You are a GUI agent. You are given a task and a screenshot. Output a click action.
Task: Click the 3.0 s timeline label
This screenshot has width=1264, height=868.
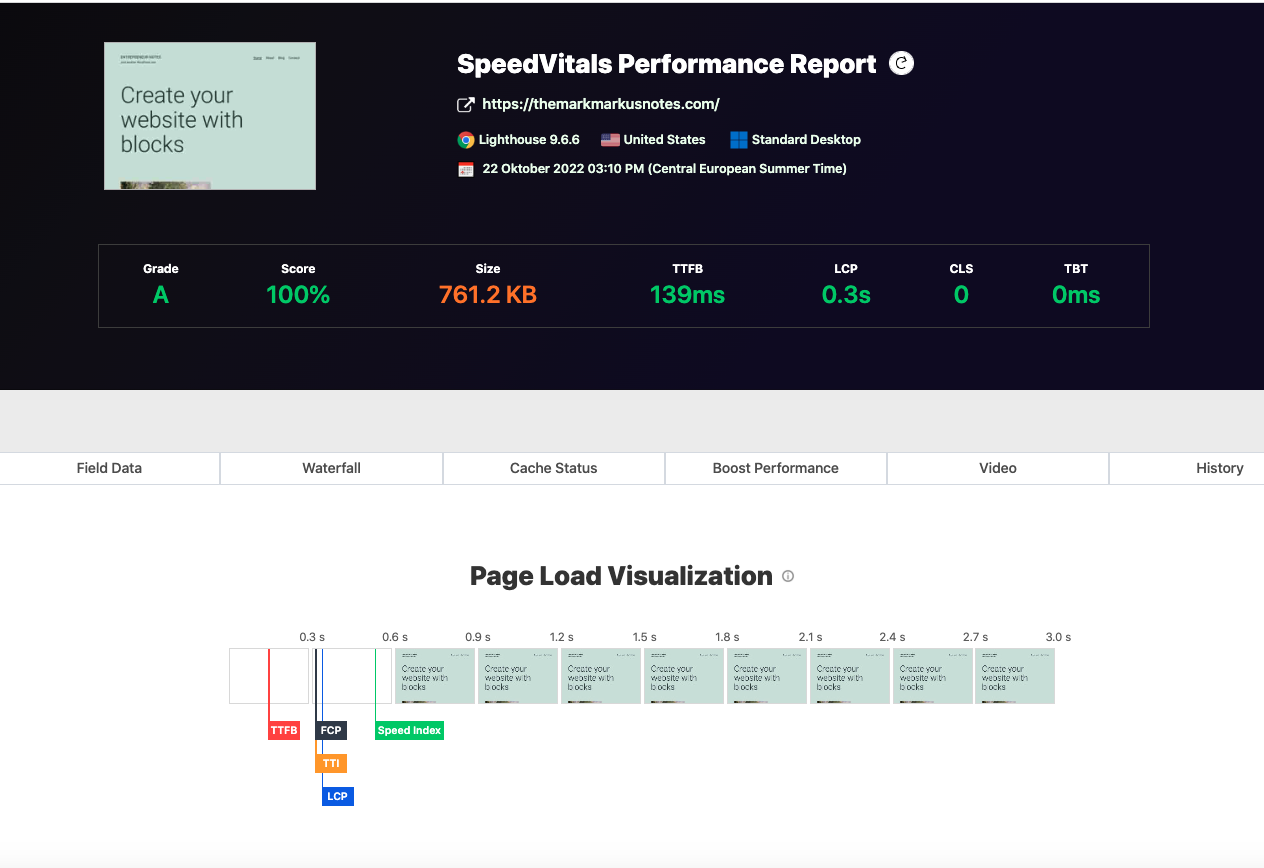point(1058,637)
